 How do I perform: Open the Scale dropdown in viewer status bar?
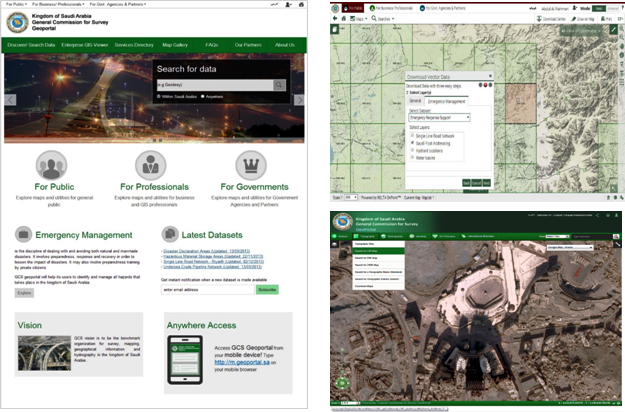point(351,198)
